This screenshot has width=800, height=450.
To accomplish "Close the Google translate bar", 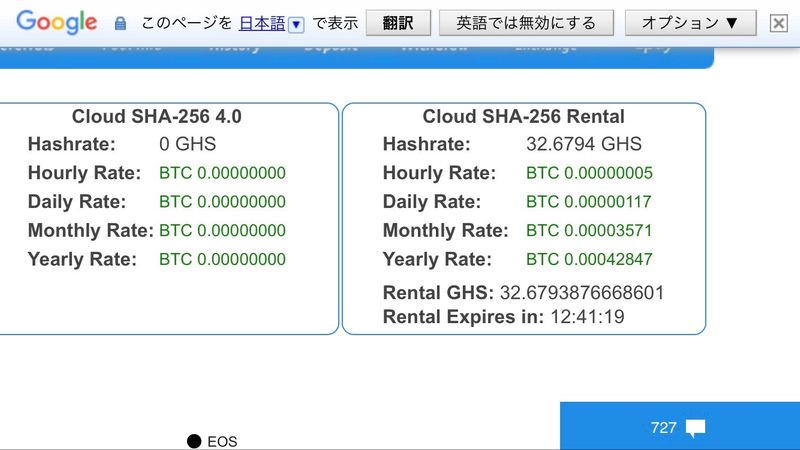I will point(778,23).
